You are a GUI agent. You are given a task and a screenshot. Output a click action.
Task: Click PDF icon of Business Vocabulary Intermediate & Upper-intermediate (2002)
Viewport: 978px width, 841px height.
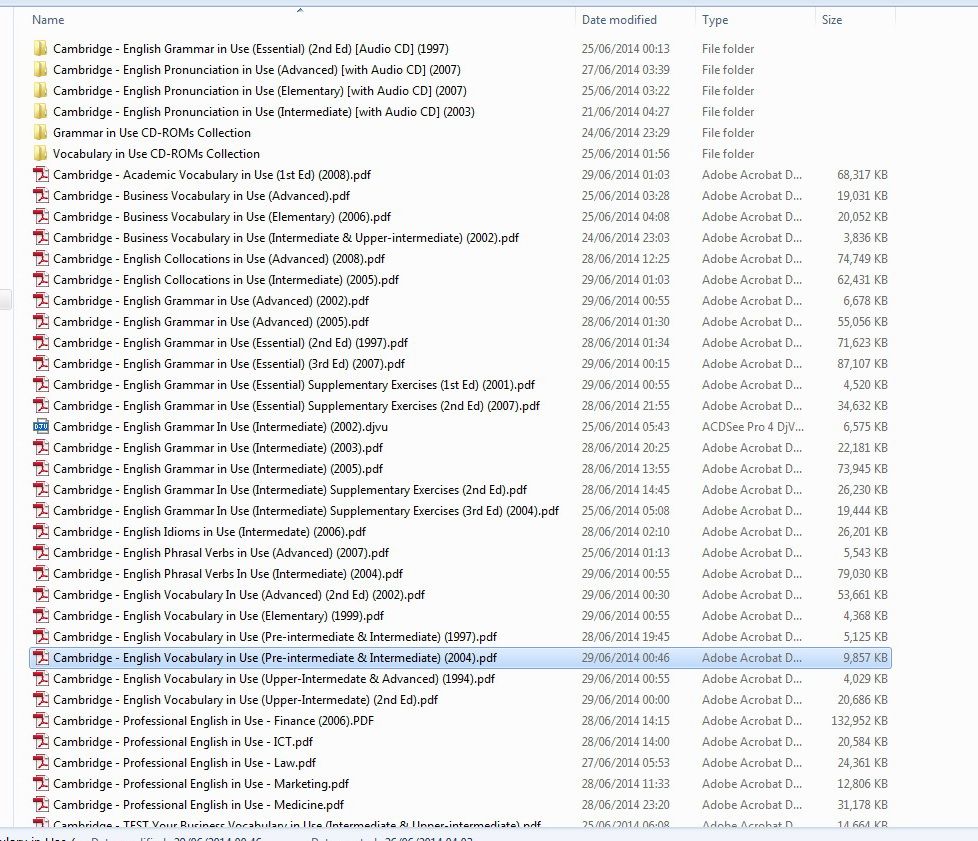[x=41, y=238]
